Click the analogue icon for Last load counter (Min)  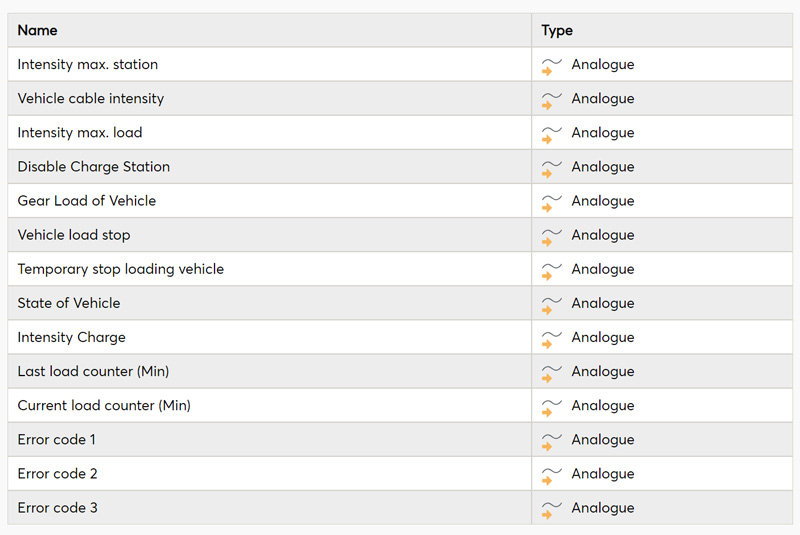(552, 373)
